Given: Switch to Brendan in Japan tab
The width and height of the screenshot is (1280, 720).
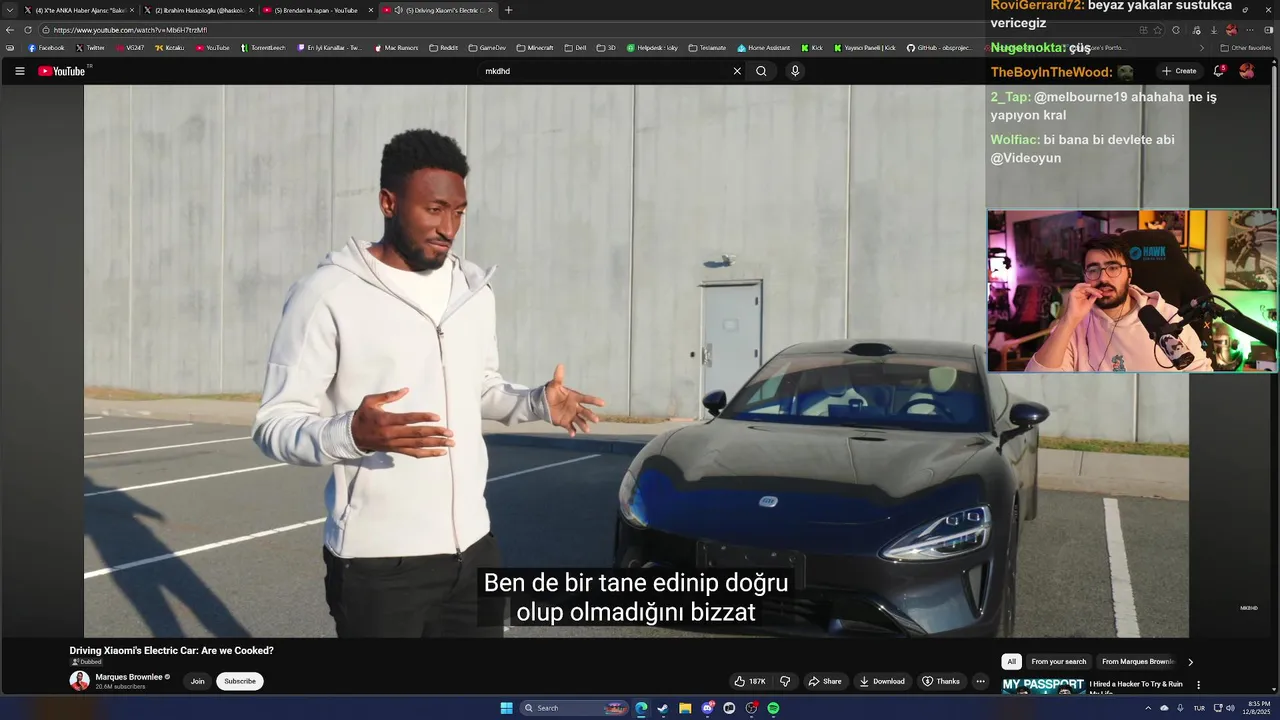Looking at the screenshot, I should [x=318, y=10].
